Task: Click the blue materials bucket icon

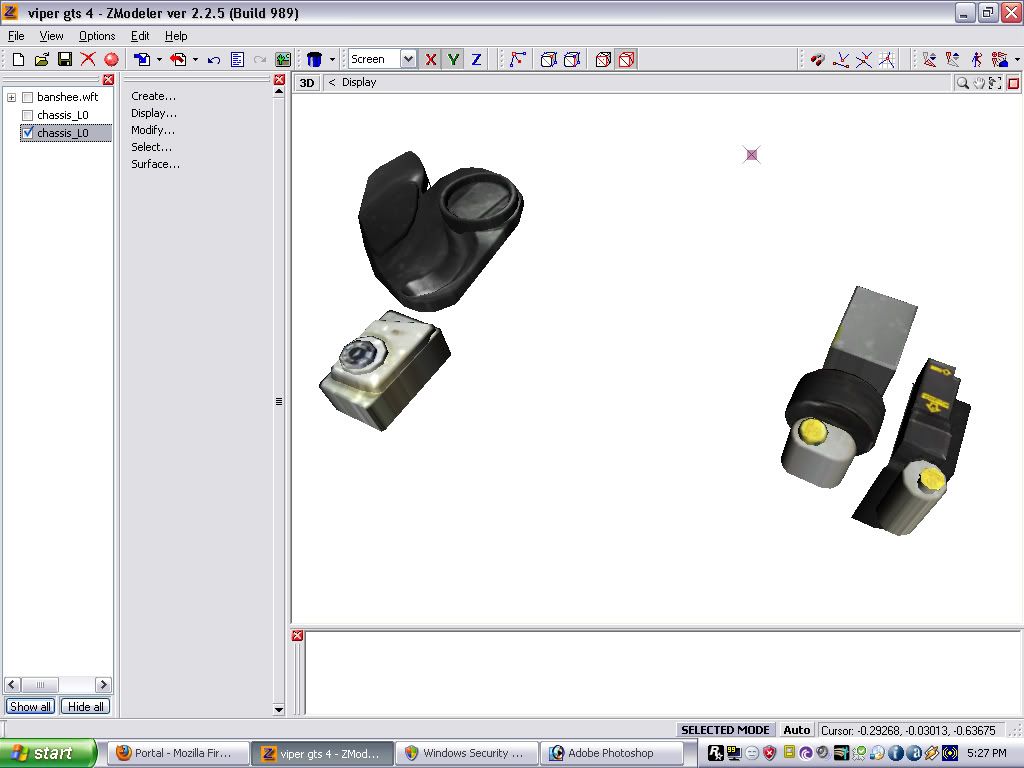Action: [x=315, y=60]
